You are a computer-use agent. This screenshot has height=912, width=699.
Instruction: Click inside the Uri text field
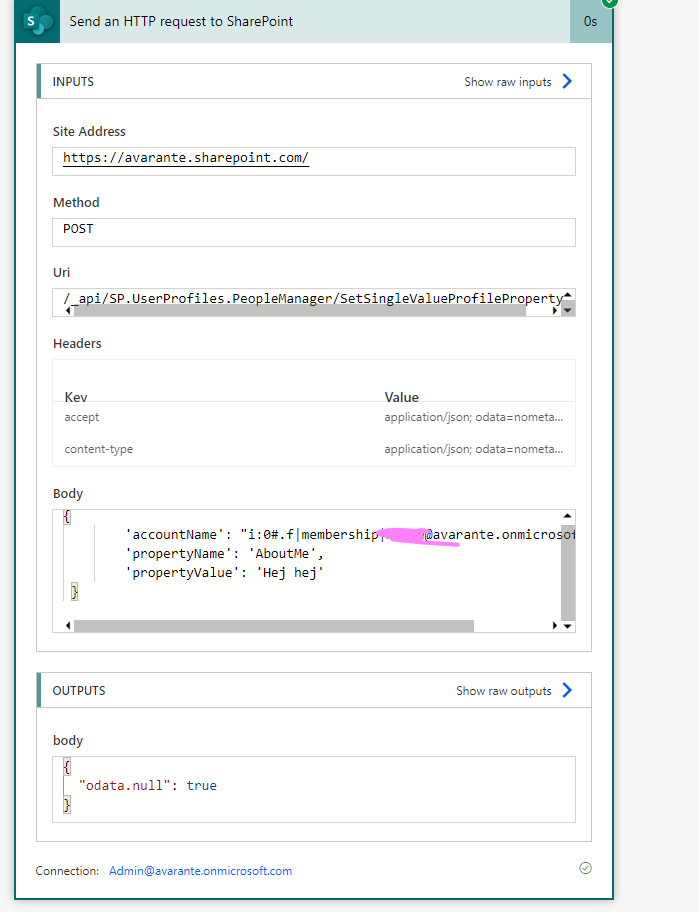[300, 297]
